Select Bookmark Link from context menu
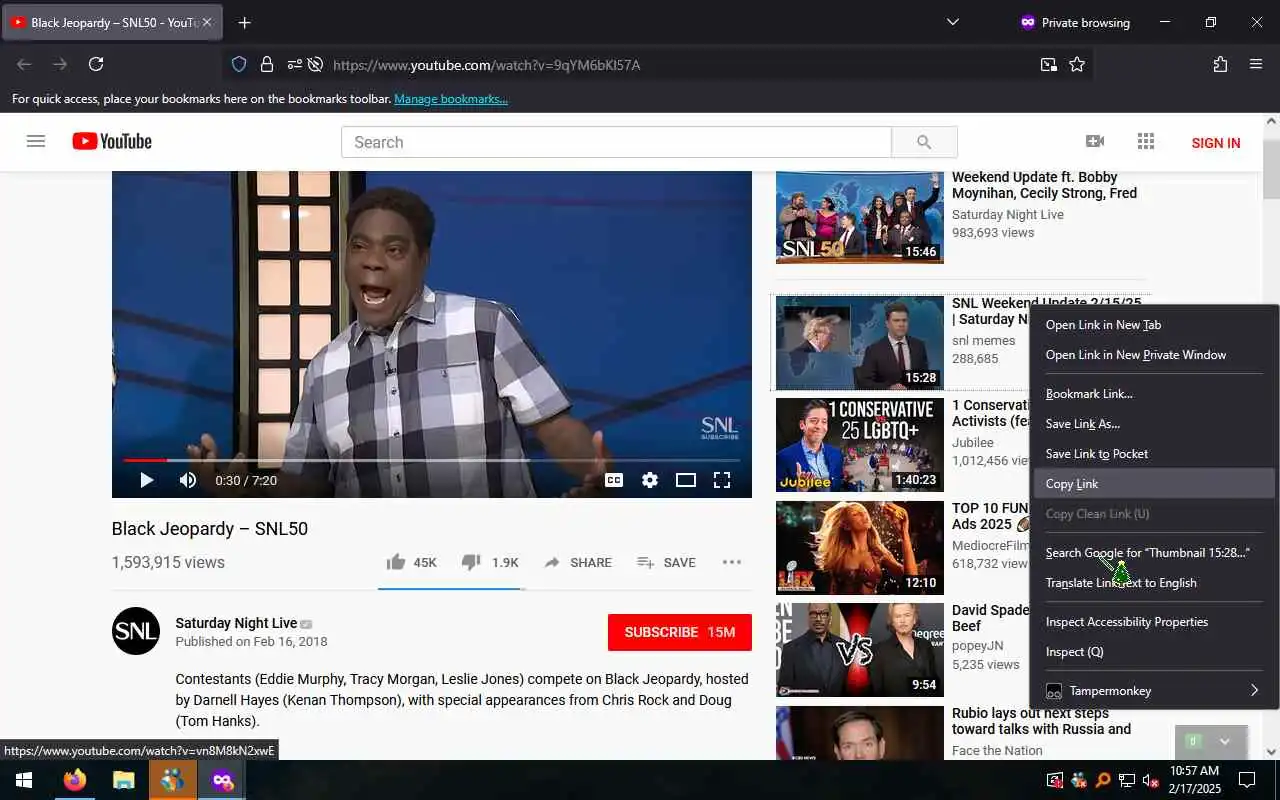The width and height of the screenshot is (1280, 800). tap(1155, 393)
